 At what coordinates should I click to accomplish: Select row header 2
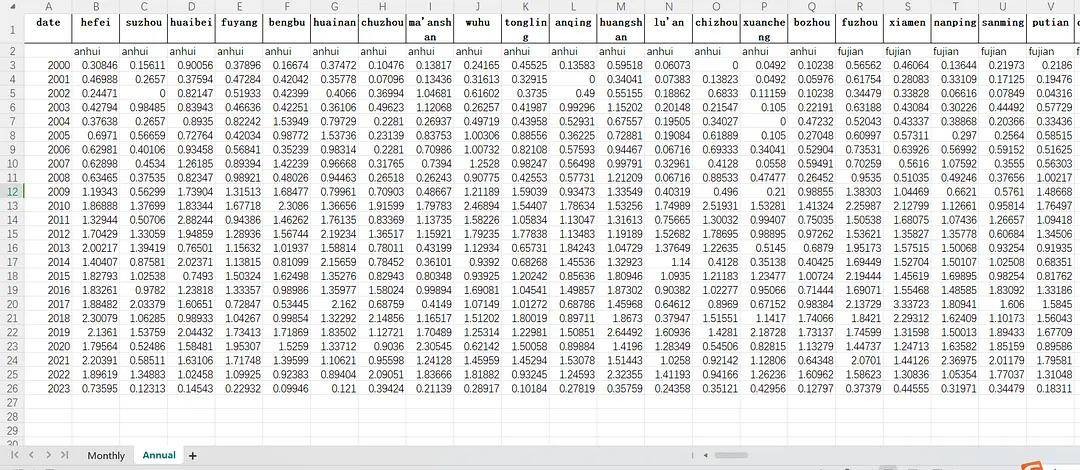tap(12, 51)
